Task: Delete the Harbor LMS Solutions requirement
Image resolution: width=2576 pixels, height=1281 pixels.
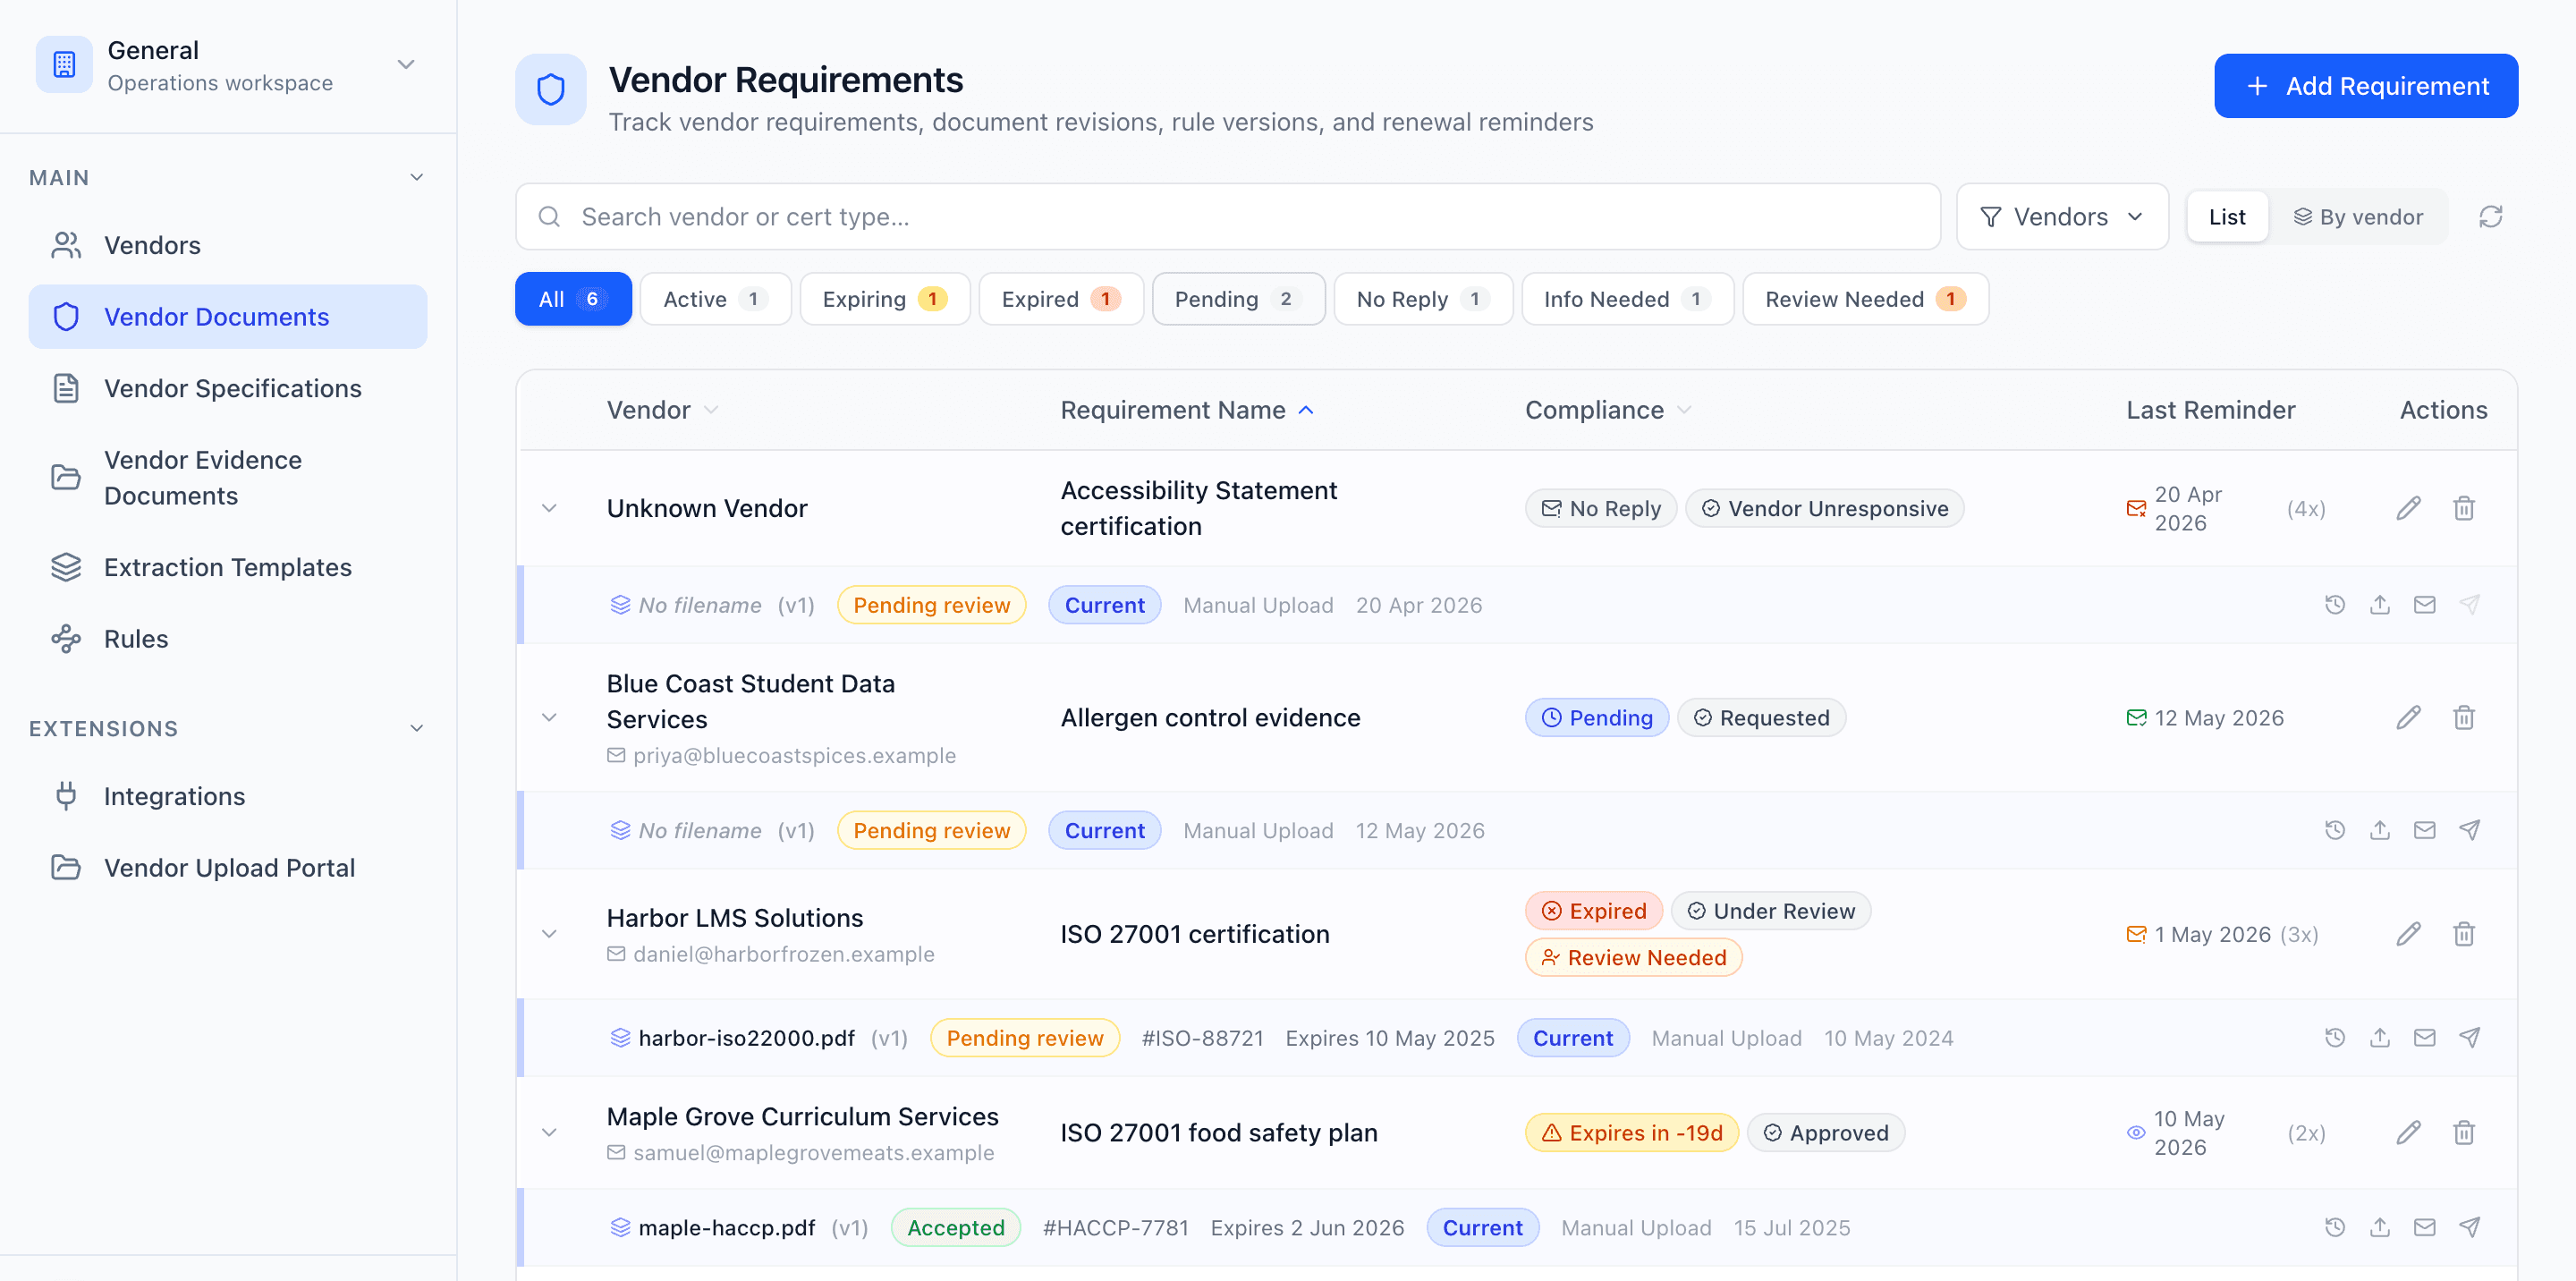Action: click(x=2464, y=933)
